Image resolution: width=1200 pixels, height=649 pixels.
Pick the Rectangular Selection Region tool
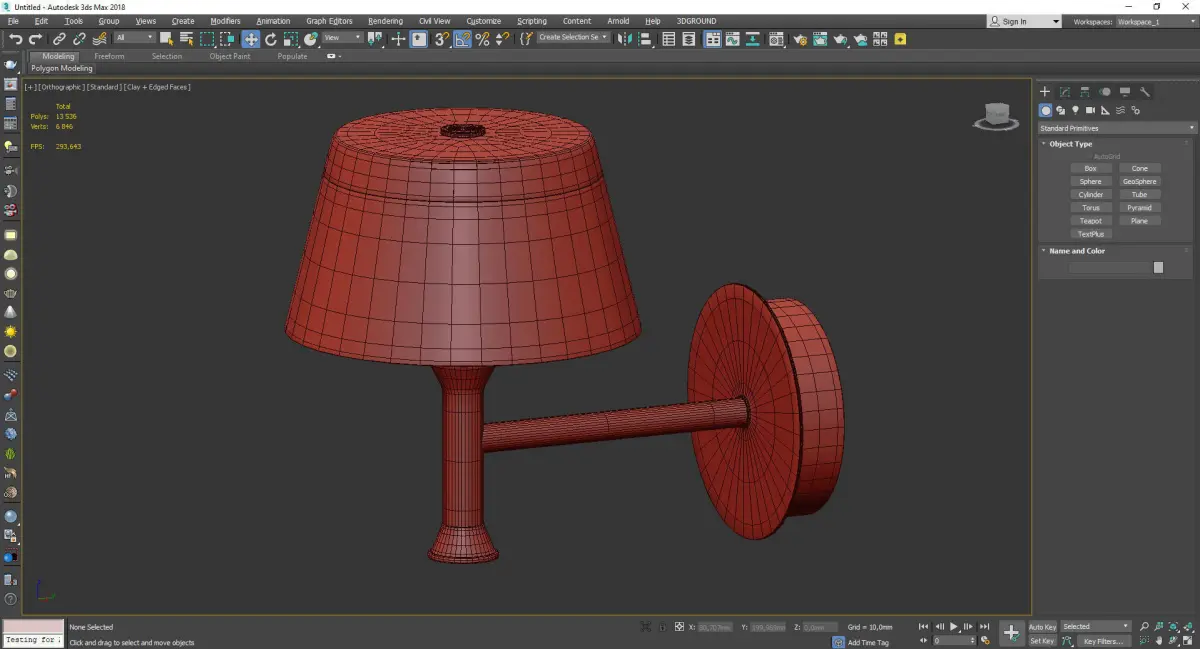point(207,39)
